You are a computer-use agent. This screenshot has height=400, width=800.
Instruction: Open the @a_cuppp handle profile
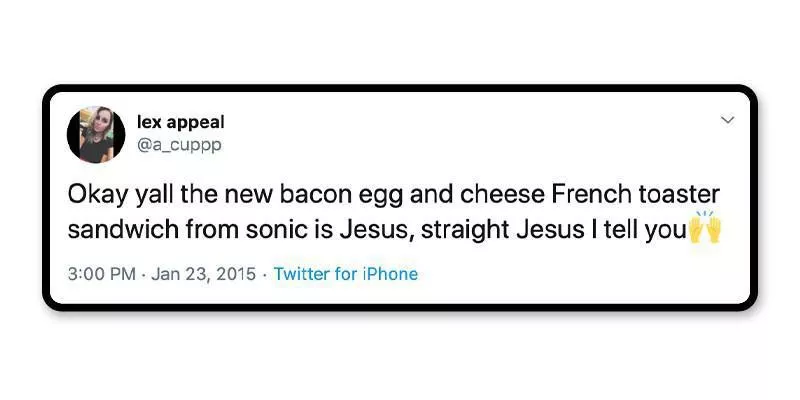[x=178, y=145]
